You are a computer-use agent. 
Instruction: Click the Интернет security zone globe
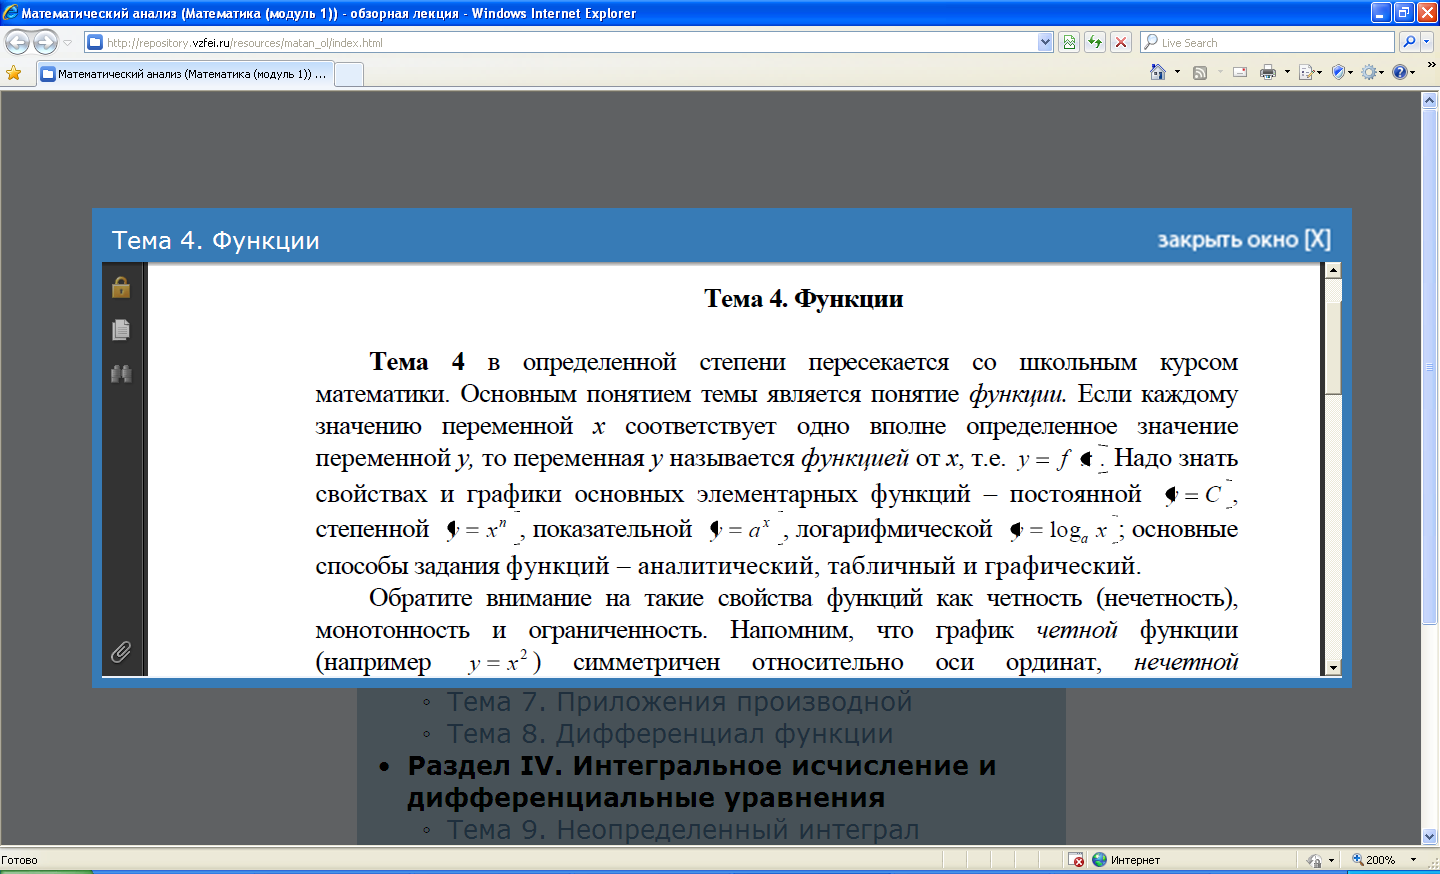1100,860
